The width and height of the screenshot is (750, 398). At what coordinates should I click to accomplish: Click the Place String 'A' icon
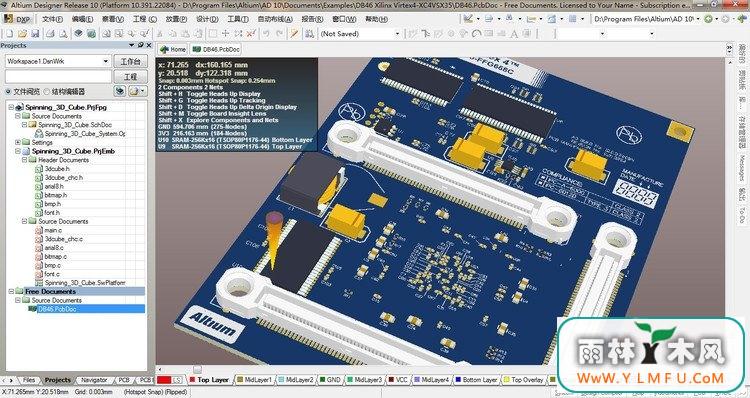pos(514,34)
